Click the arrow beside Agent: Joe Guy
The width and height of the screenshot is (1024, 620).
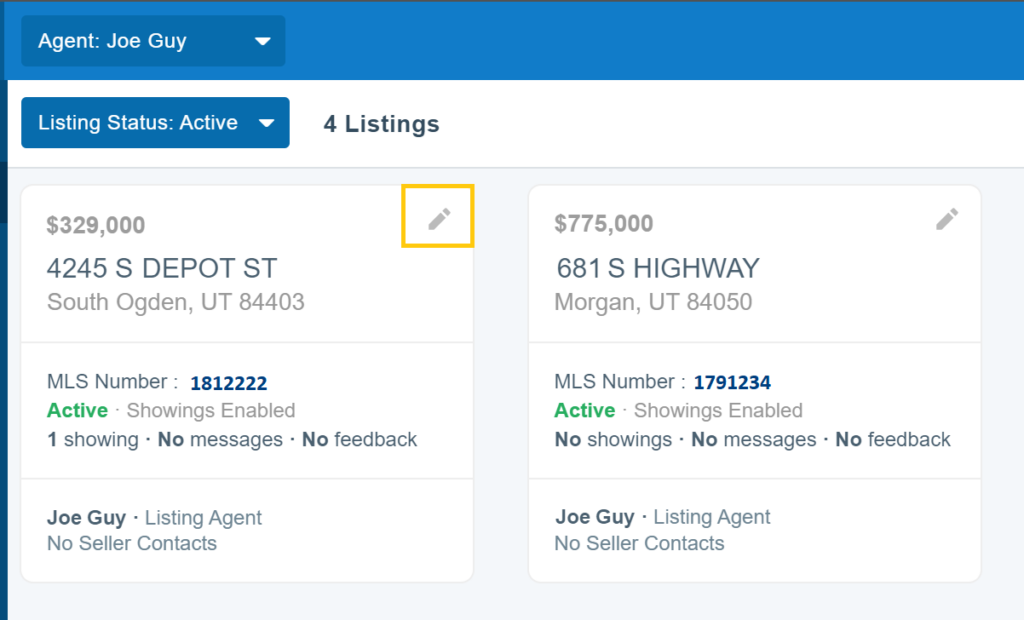263,42
